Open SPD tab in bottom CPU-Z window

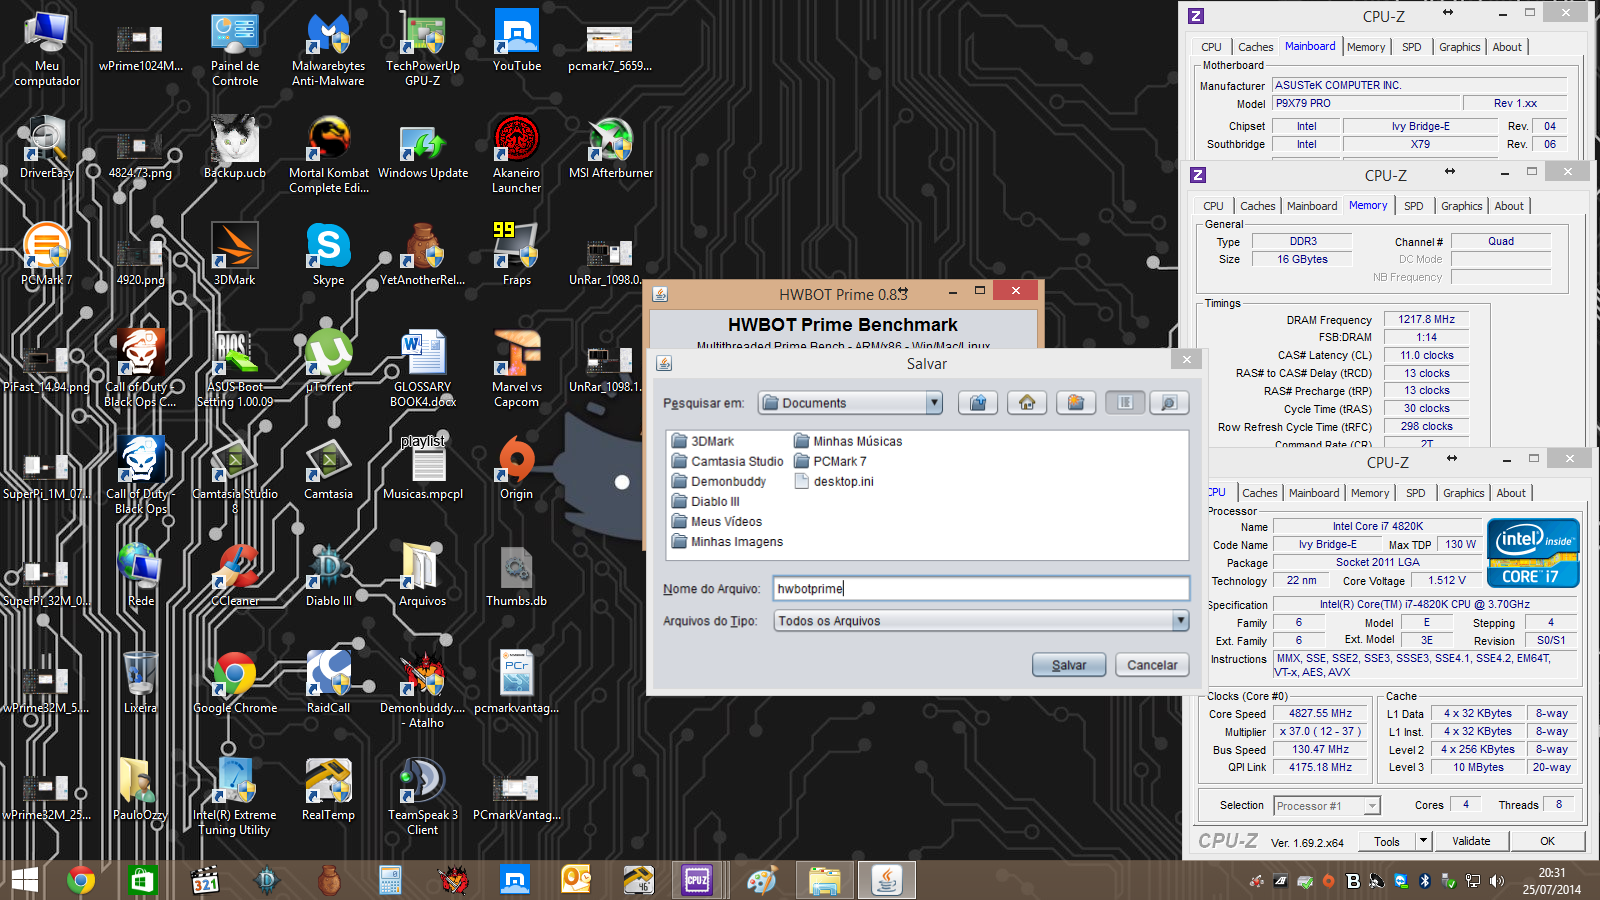tap(1416, 493)
